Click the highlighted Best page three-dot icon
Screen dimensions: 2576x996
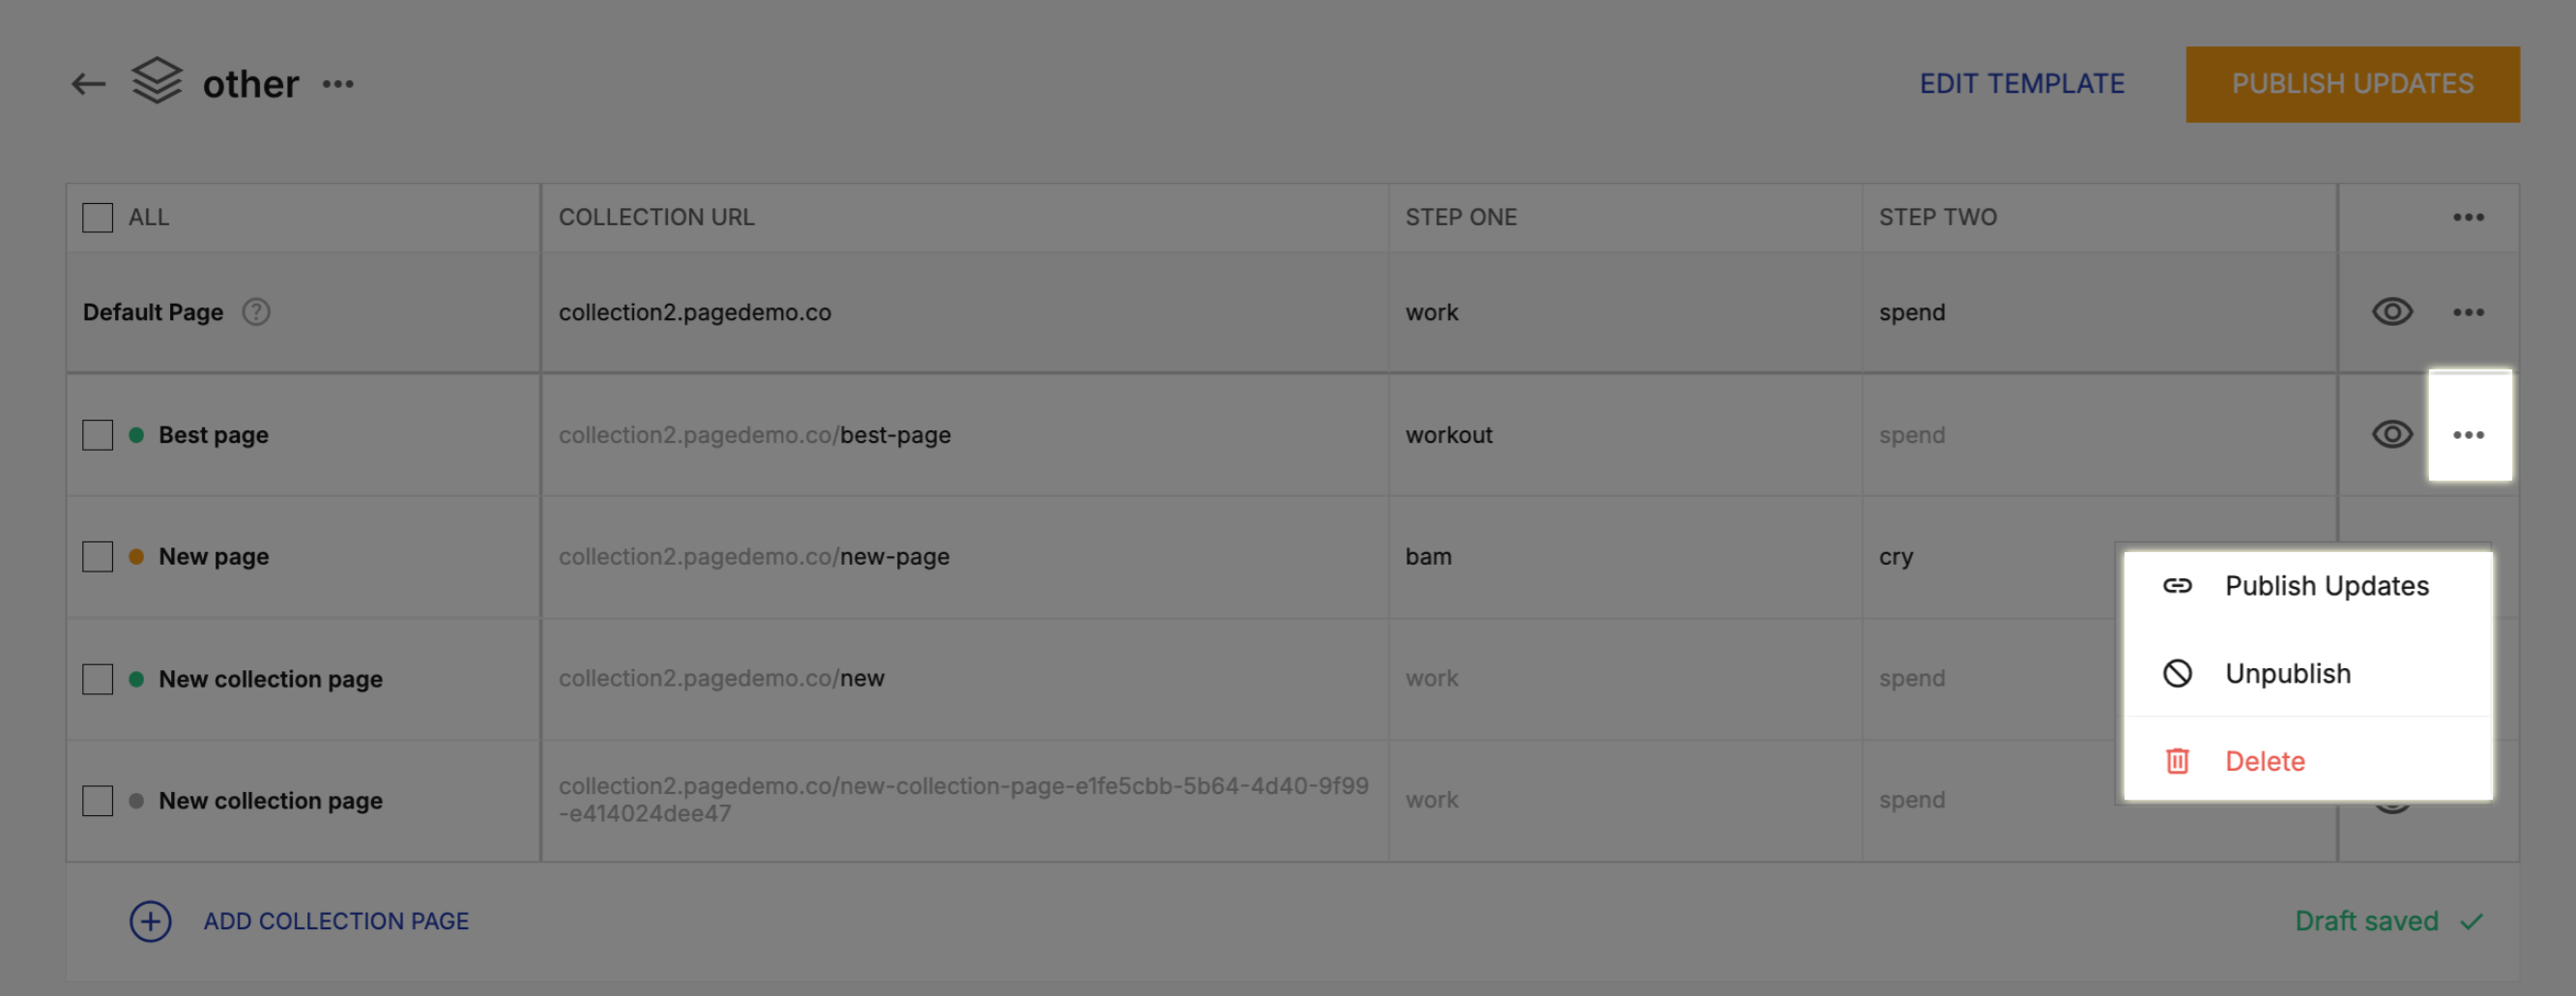[2468, 434]
